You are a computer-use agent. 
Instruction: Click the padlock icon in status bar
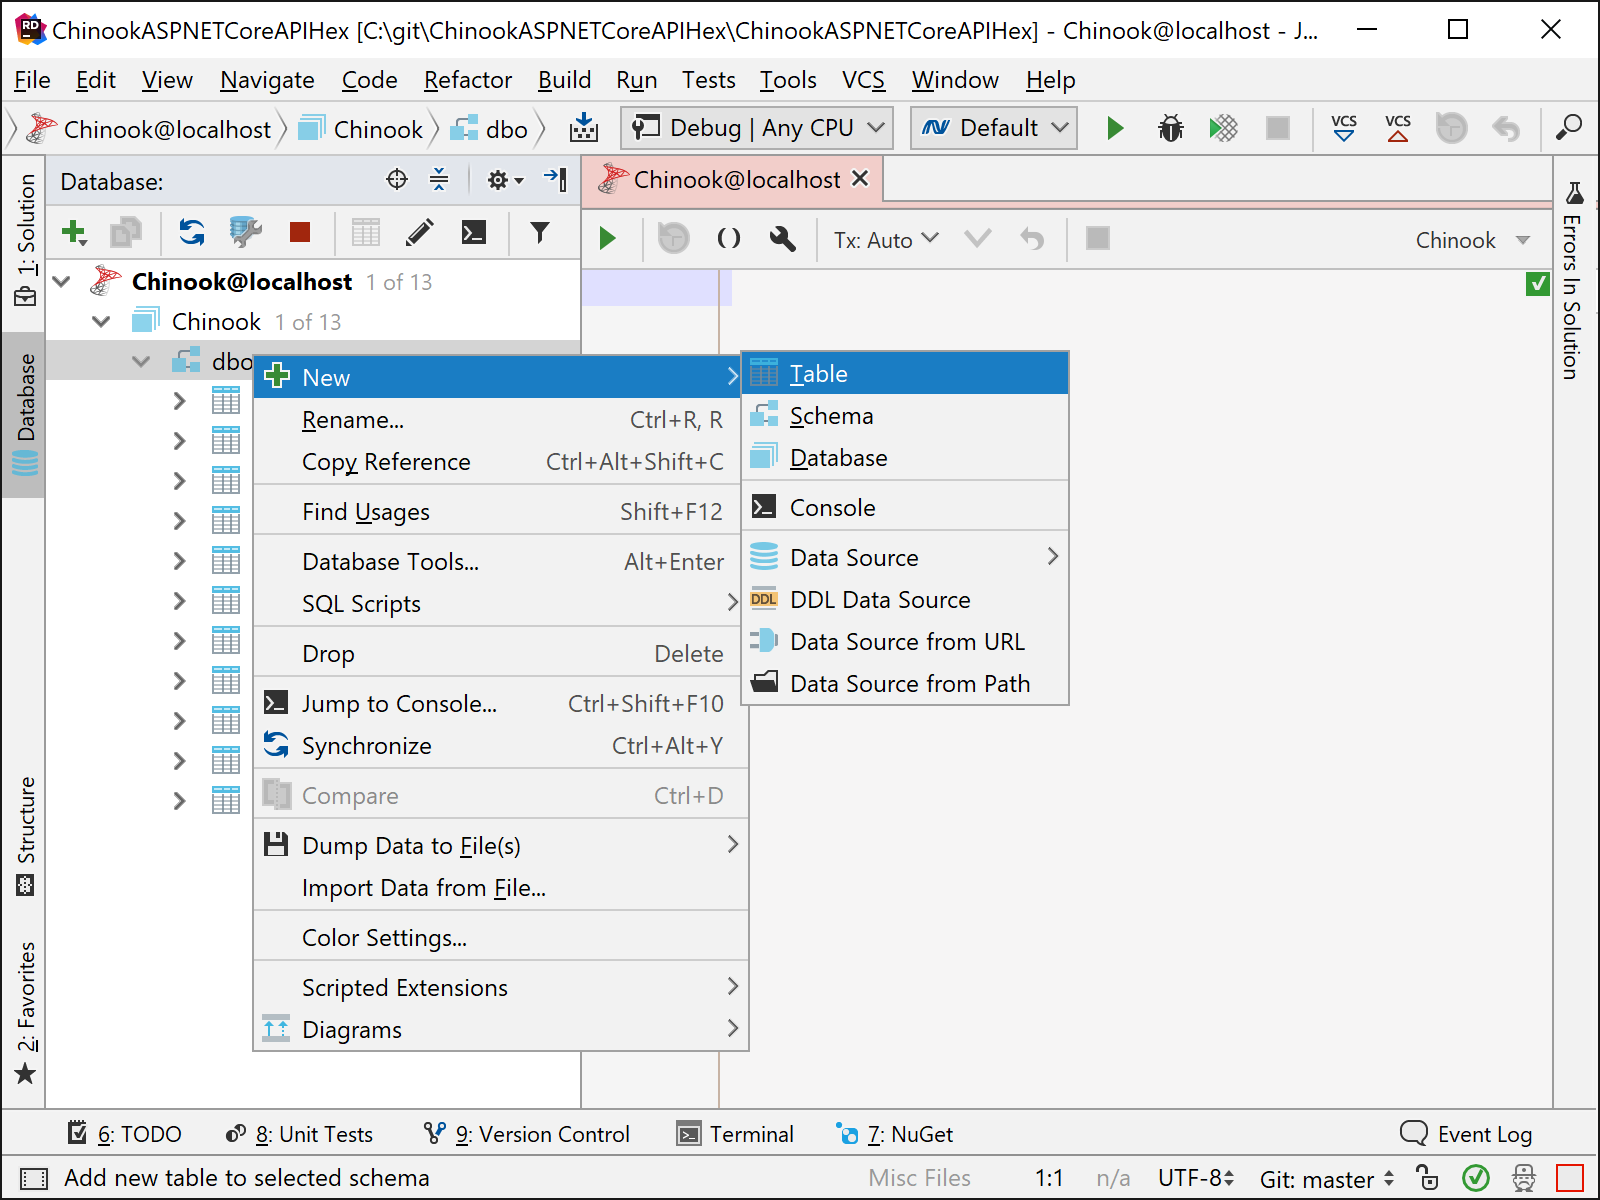pos(1428,1178)
